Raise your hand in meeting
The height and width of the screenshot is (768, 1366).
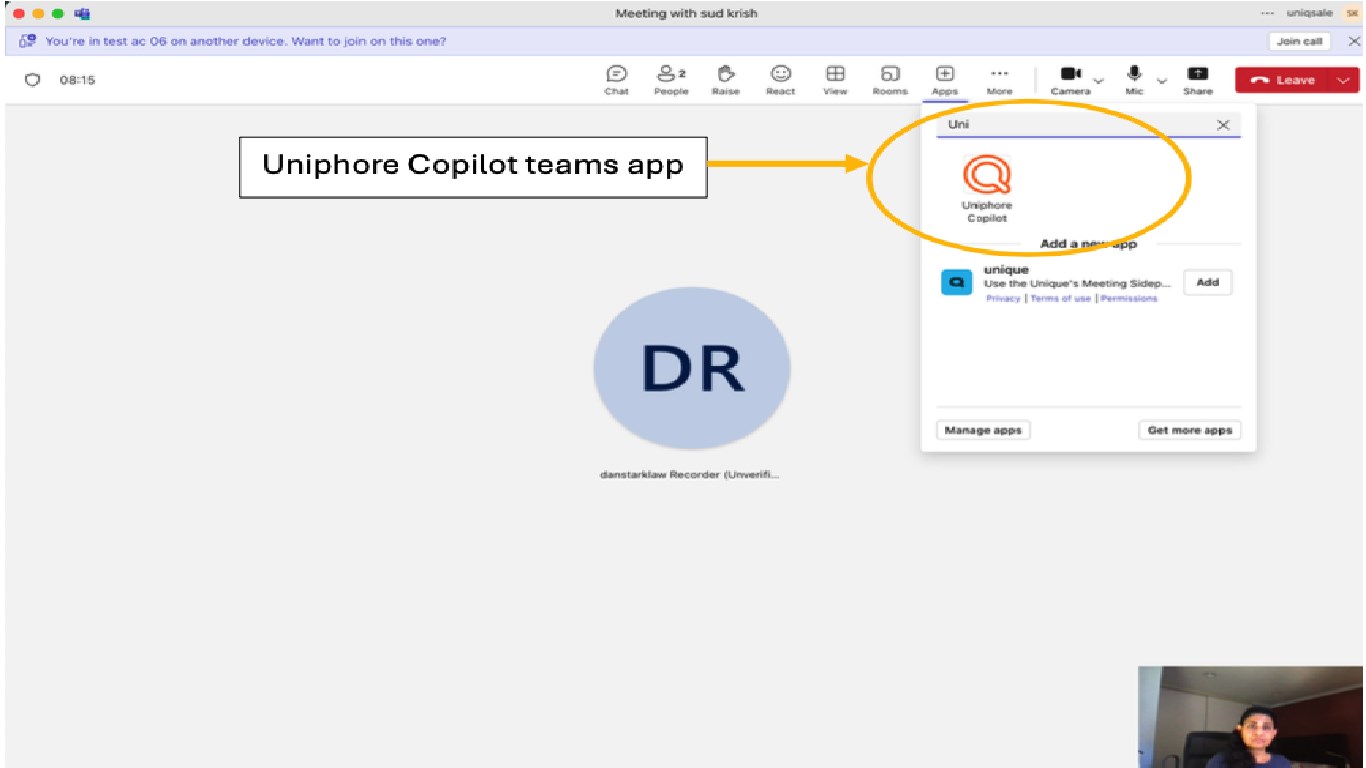726,80
